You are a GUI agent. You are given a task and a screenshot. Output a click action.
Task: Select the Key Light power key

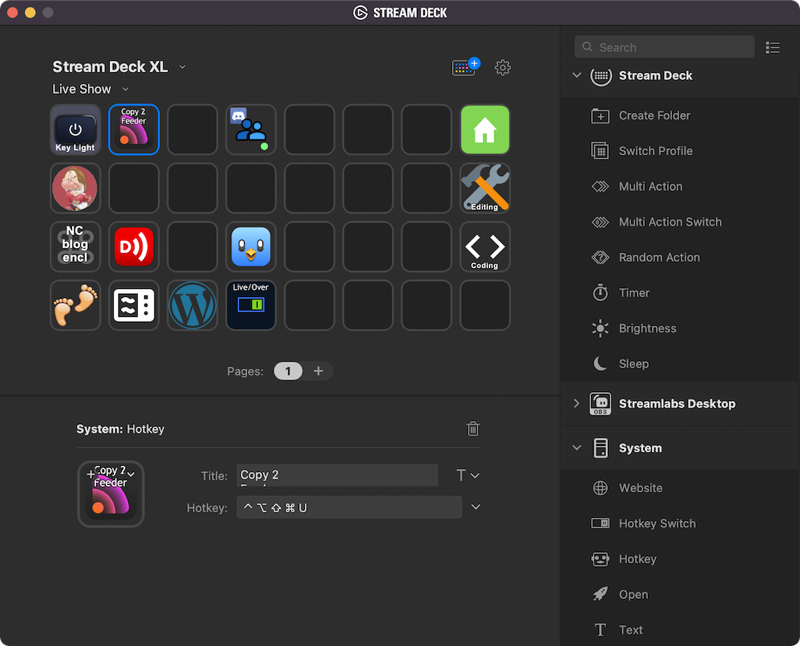pyautogui.click(x=75, y=130)
